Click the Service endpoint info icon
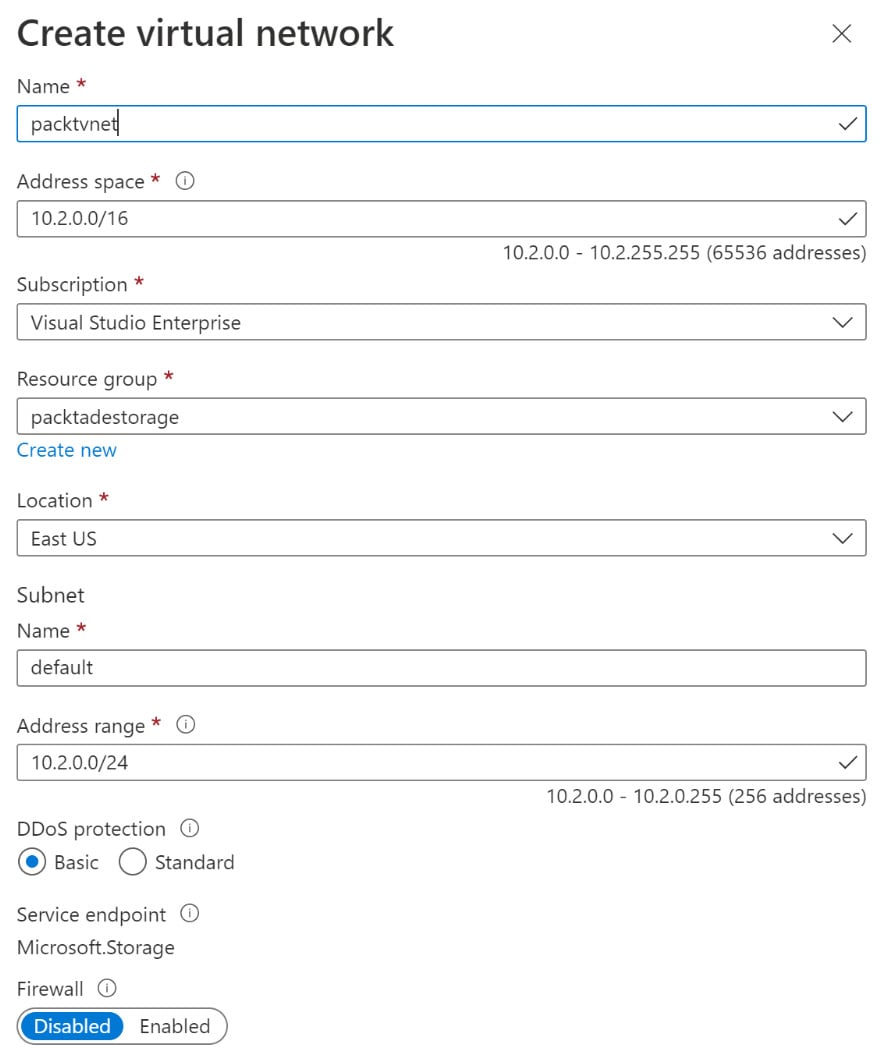This screenshot has width=882, height=1060. tap(190, 914)
